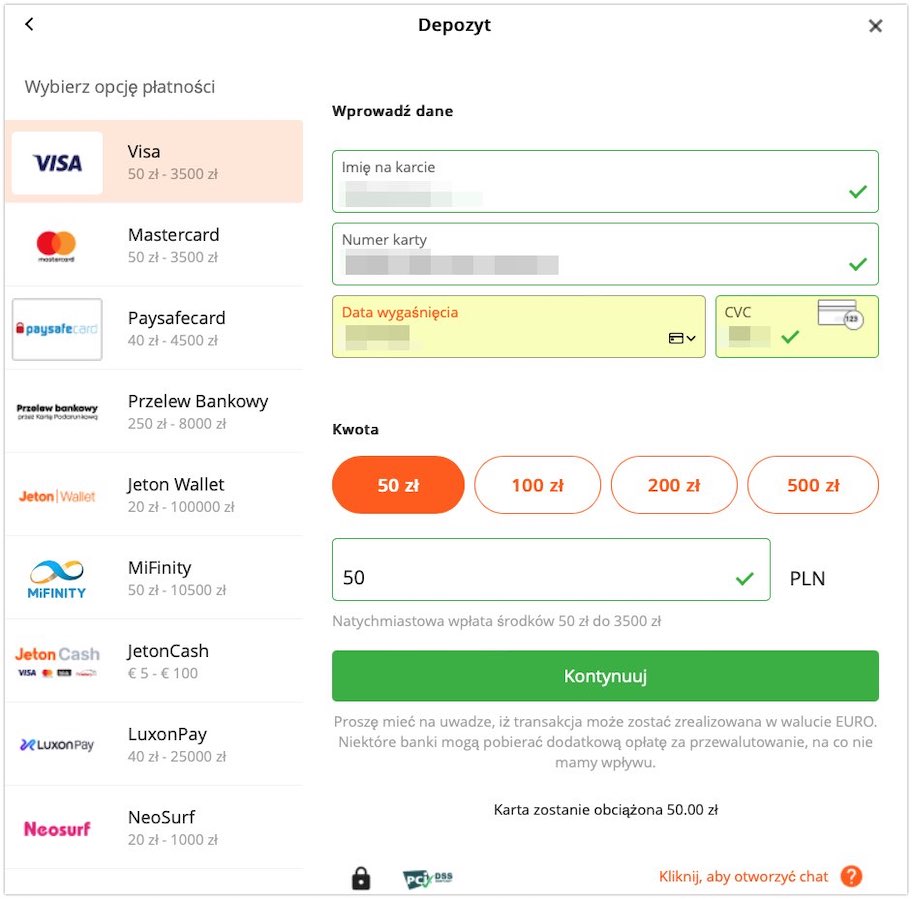Select the 100 zł amount button

pos(537,485)
